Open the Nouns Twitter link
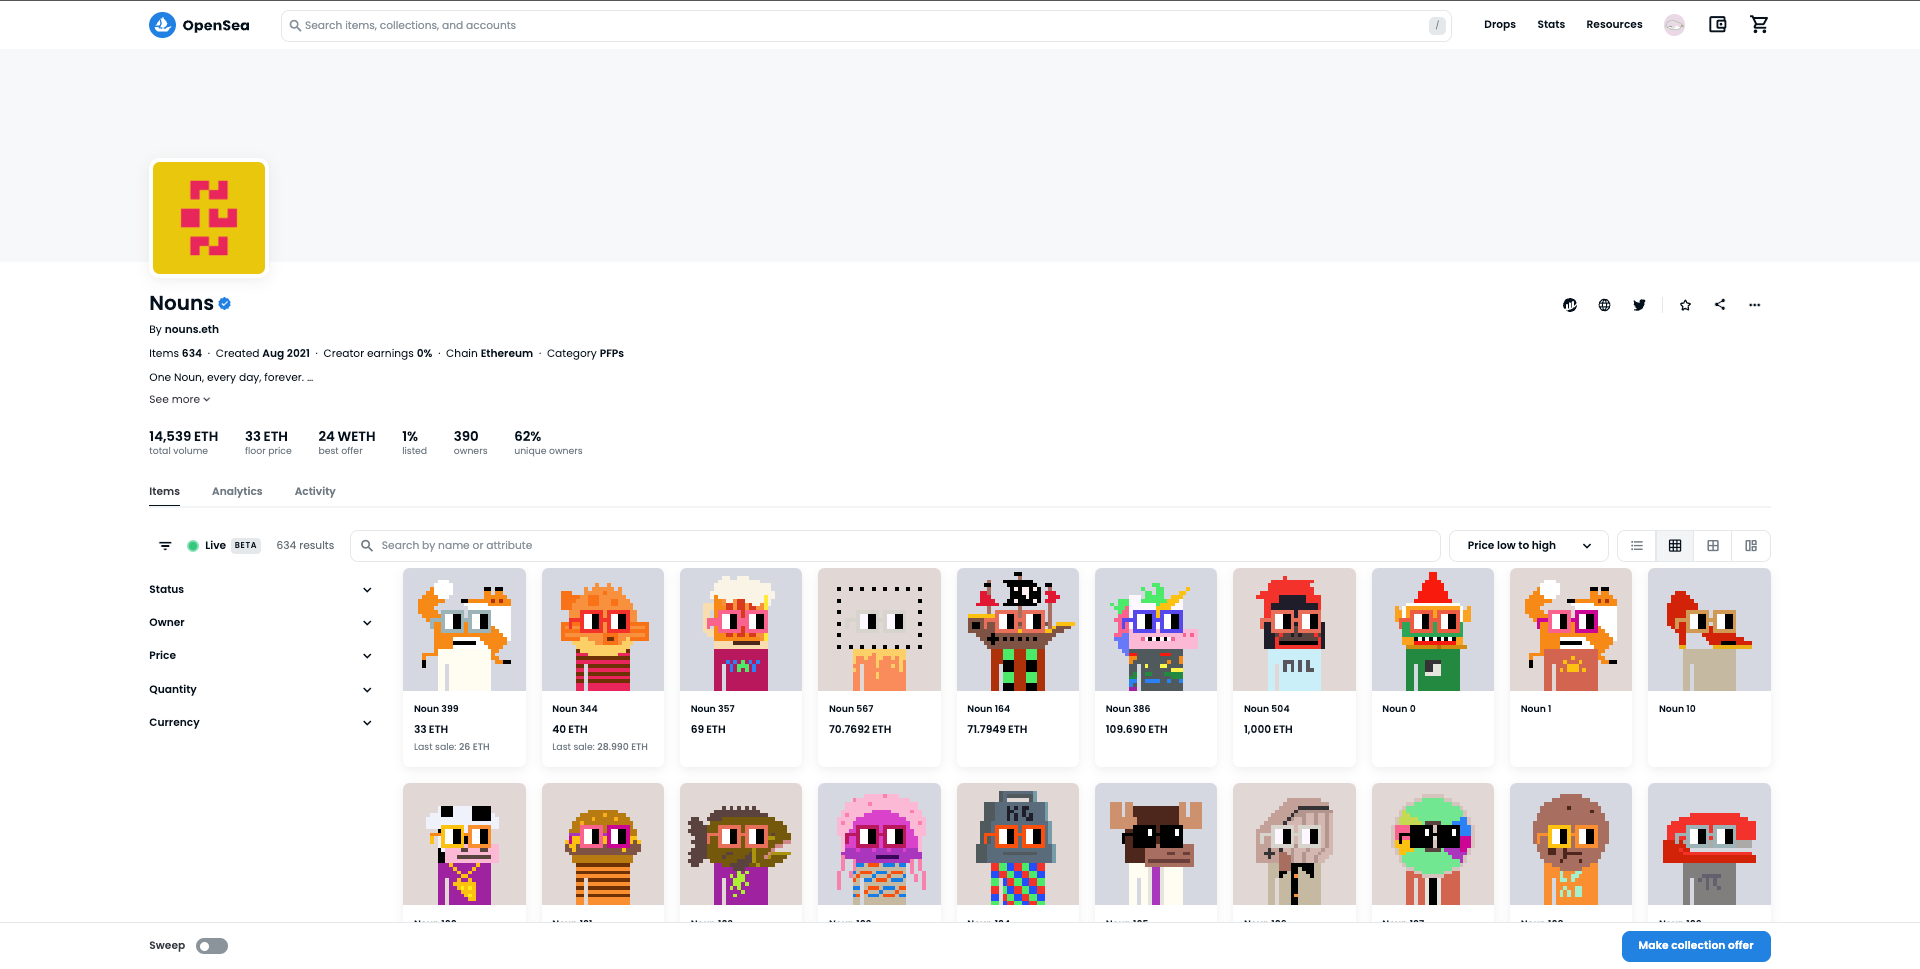 [x=1639, y=305]
